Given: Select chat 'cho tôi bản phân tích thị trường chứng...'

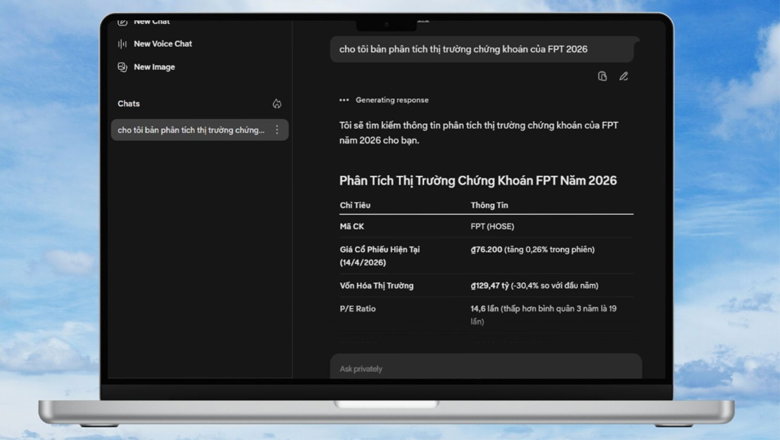Looking at the screenshot, I should click(199, 130).
